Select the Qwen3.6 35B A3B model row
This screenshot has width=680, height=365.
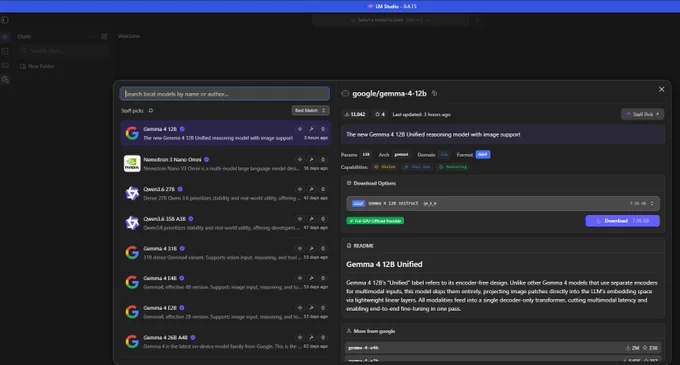pyautogui.click(x=226, y=223)
